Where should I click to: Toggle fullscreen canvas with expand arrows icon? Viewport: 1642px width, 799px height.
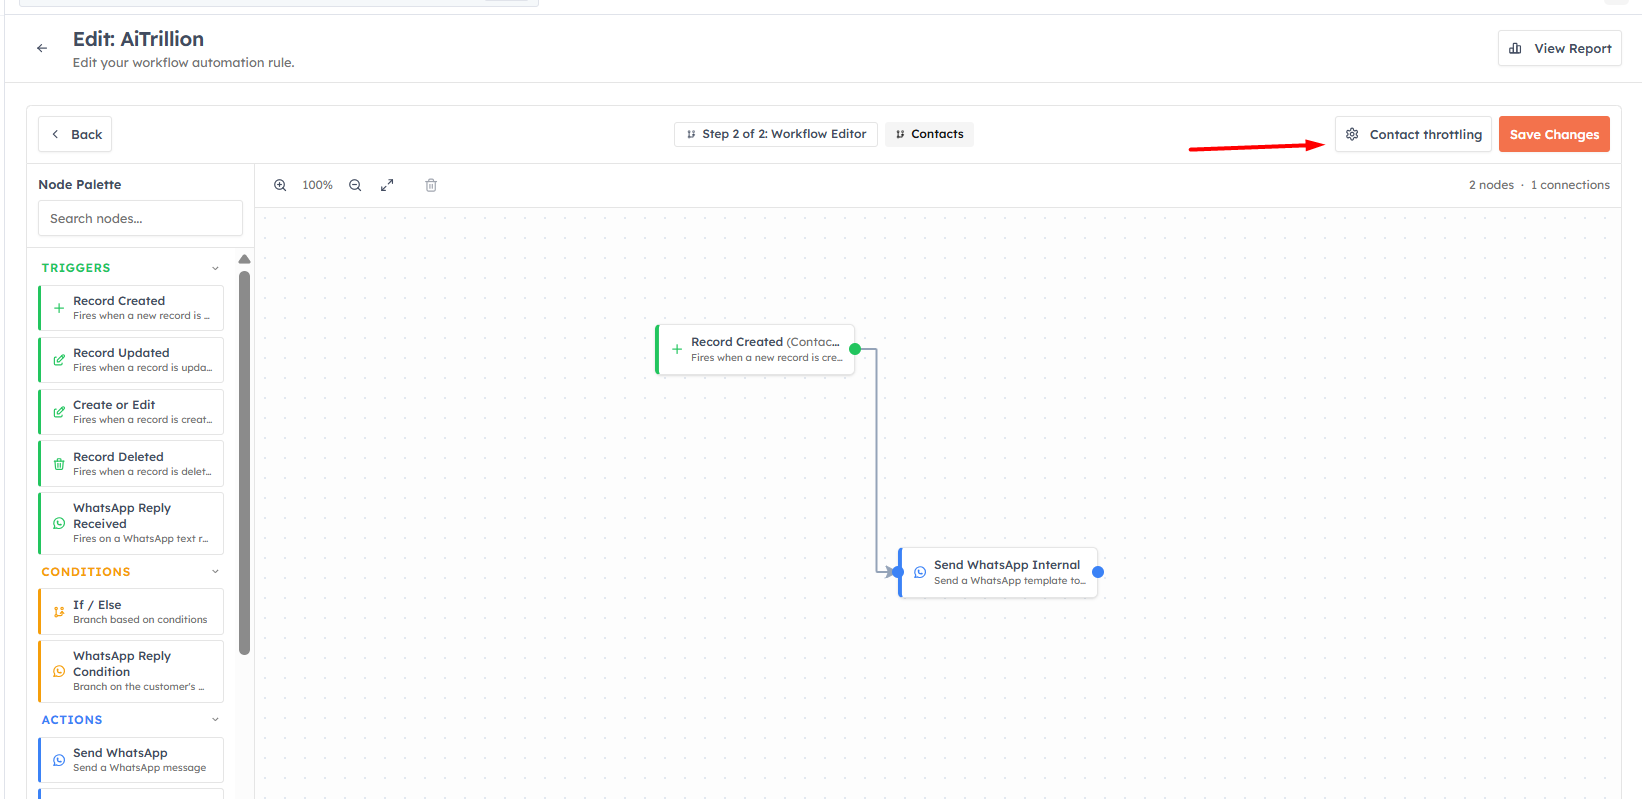[x=387, y=185]
